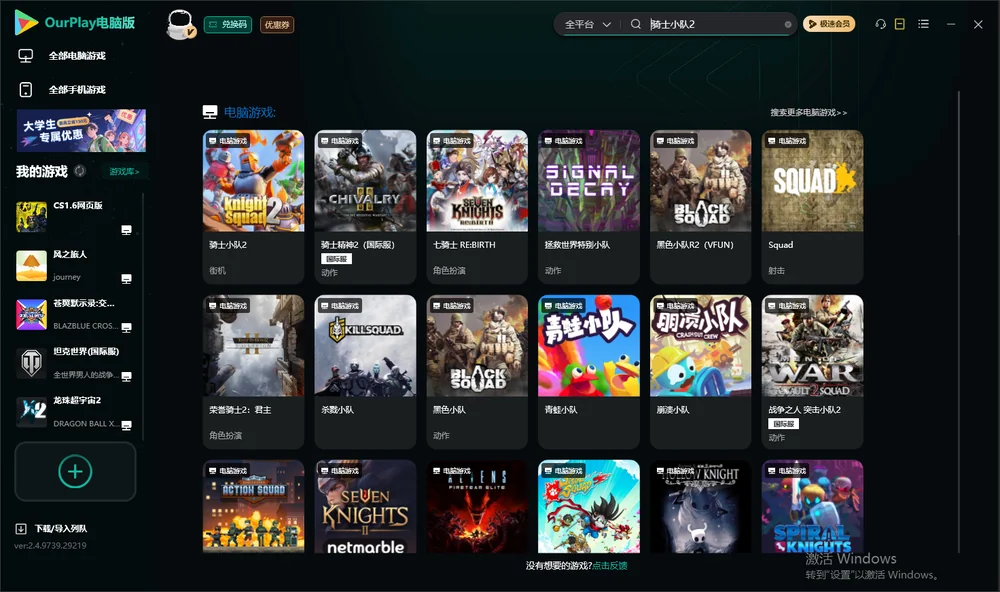The width and height of the screenshot is (1000, 592).
Task: Open the 战争之人 突击小队2 card
Action: 812,372
